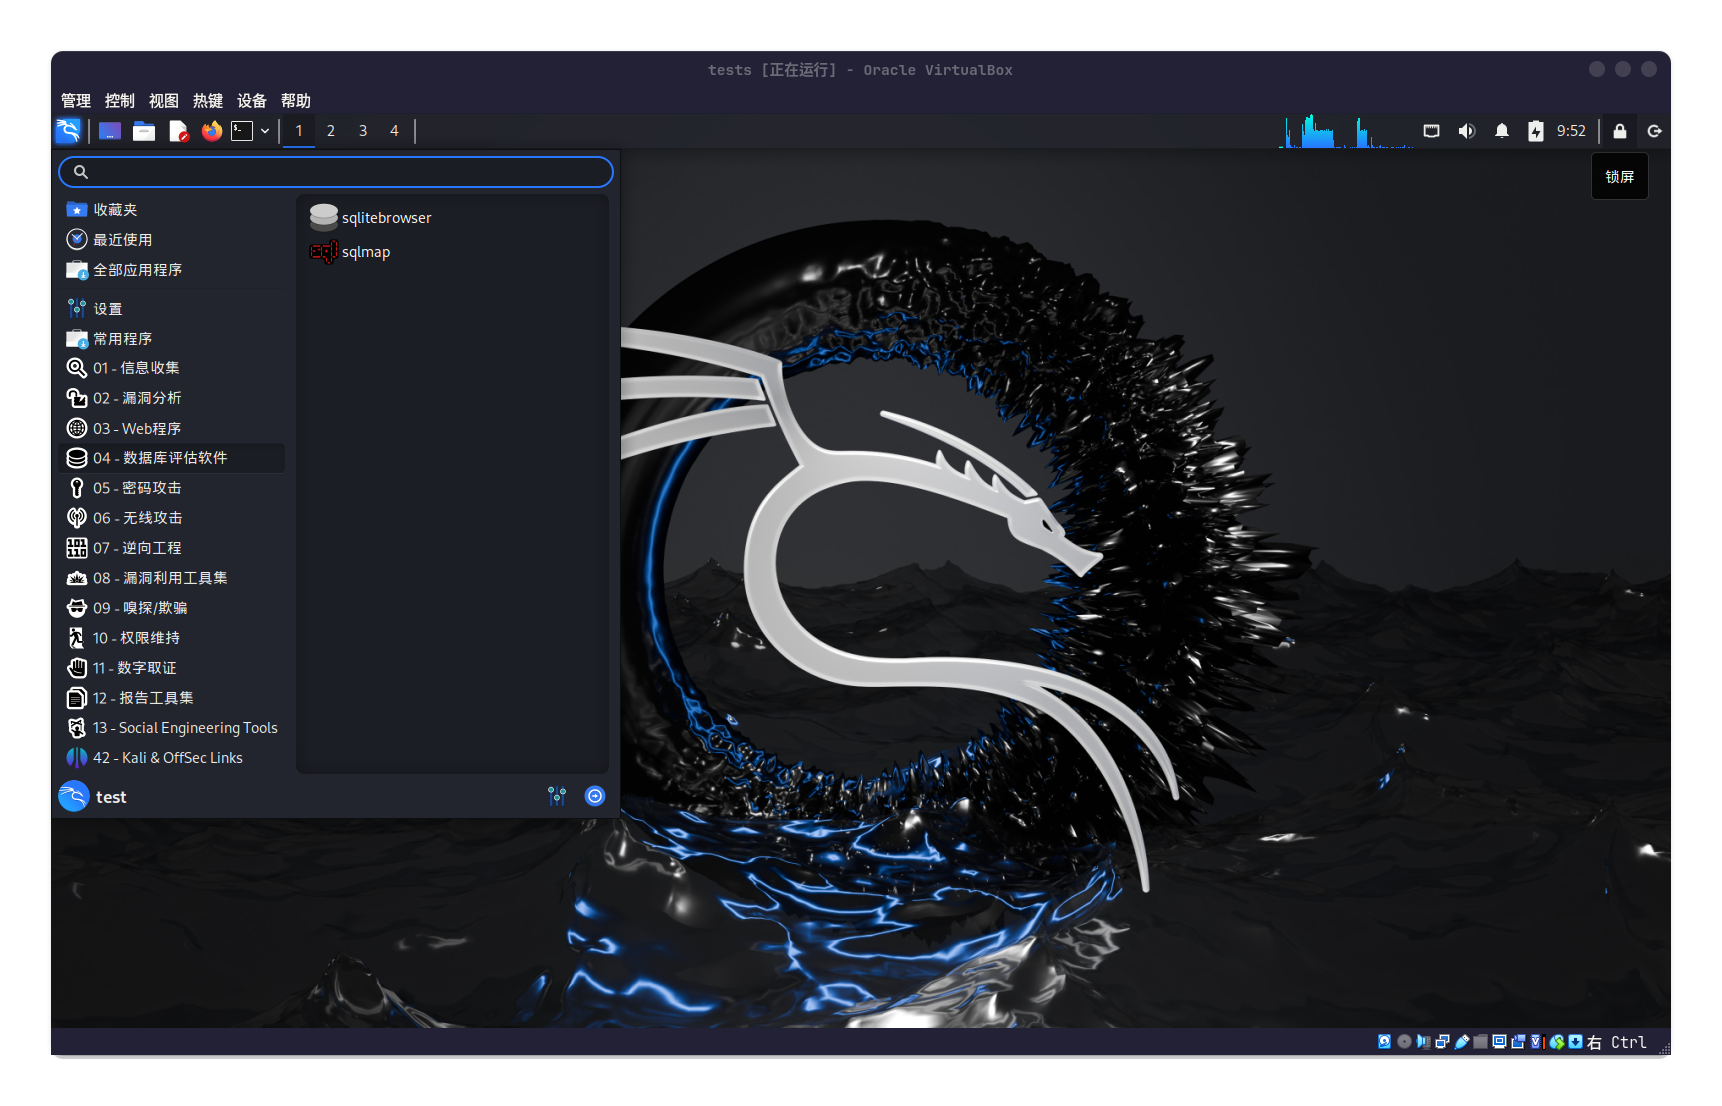
Task: Click the recording status bar indicator
Action: tap(1518, 1042)
